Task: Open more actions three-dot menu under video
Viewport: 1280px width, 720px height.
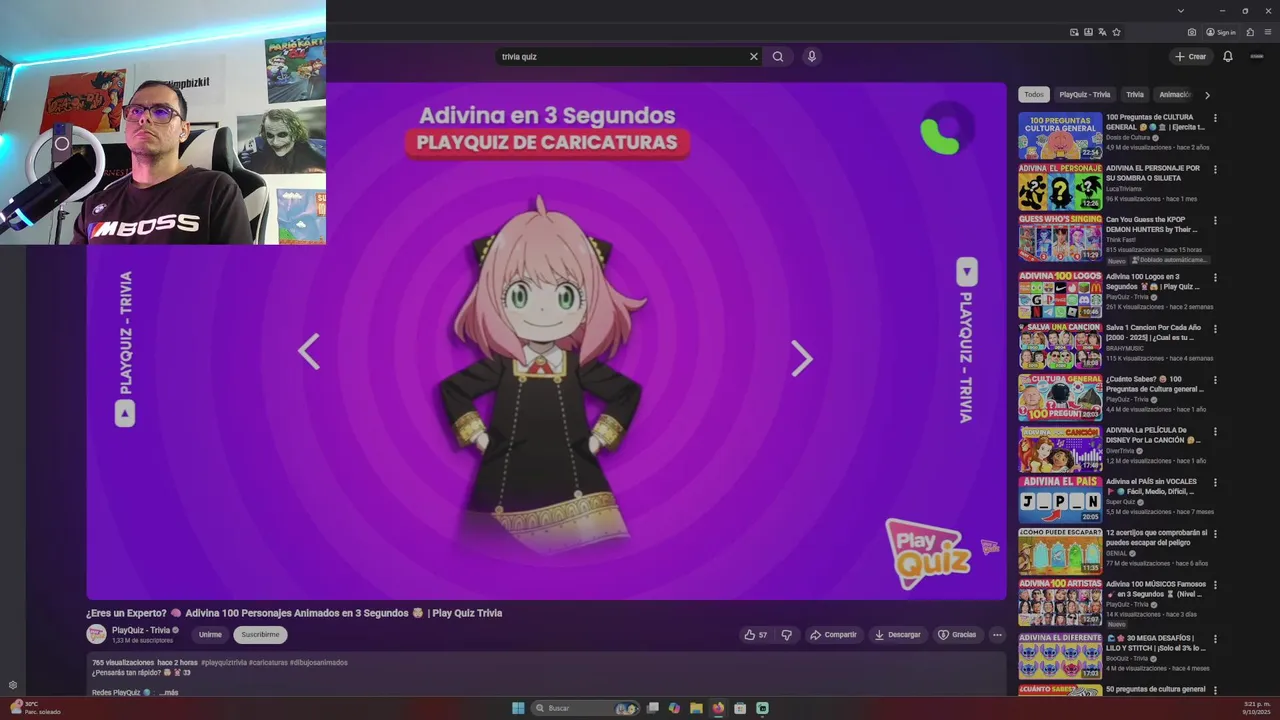Action: point(997,635)
